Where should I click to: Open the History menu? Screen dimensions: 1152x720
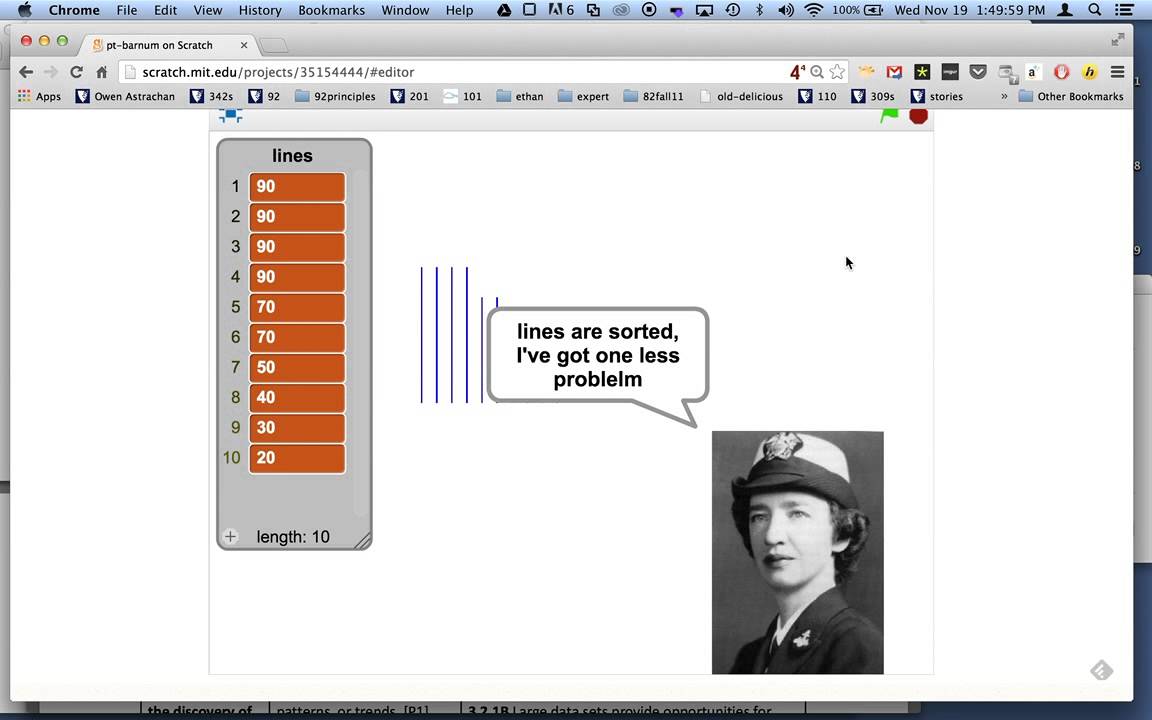(260, 10)
